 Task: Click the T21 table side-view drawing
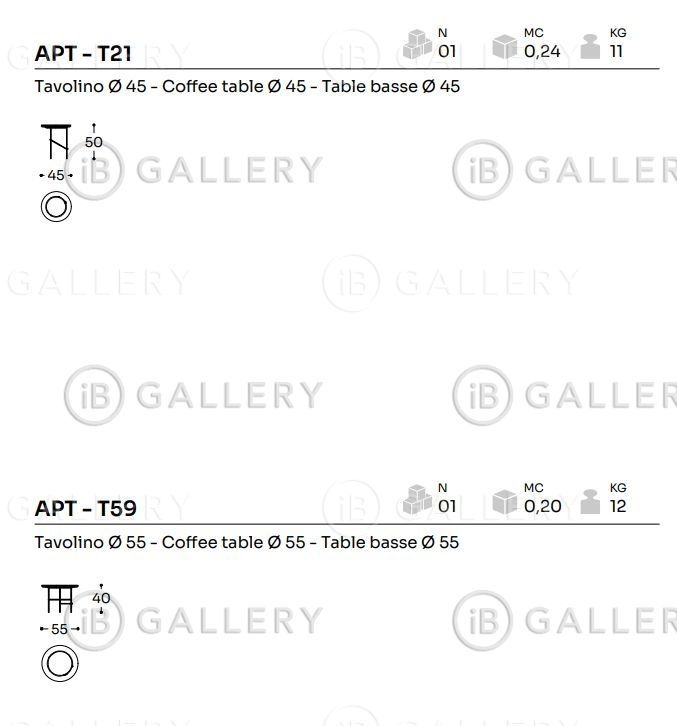coord(56,142)
